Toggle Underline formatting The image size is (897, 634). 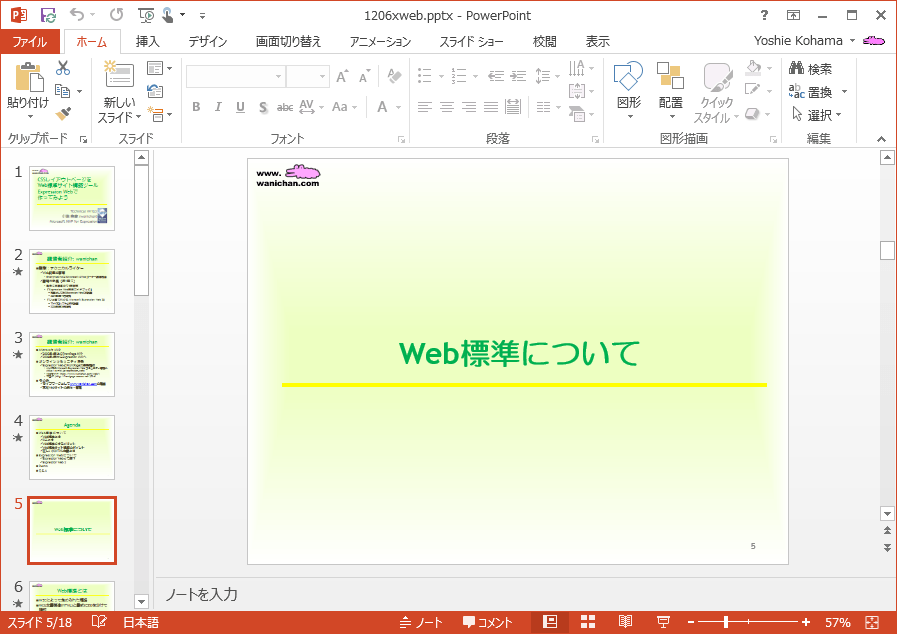point(240,107)
